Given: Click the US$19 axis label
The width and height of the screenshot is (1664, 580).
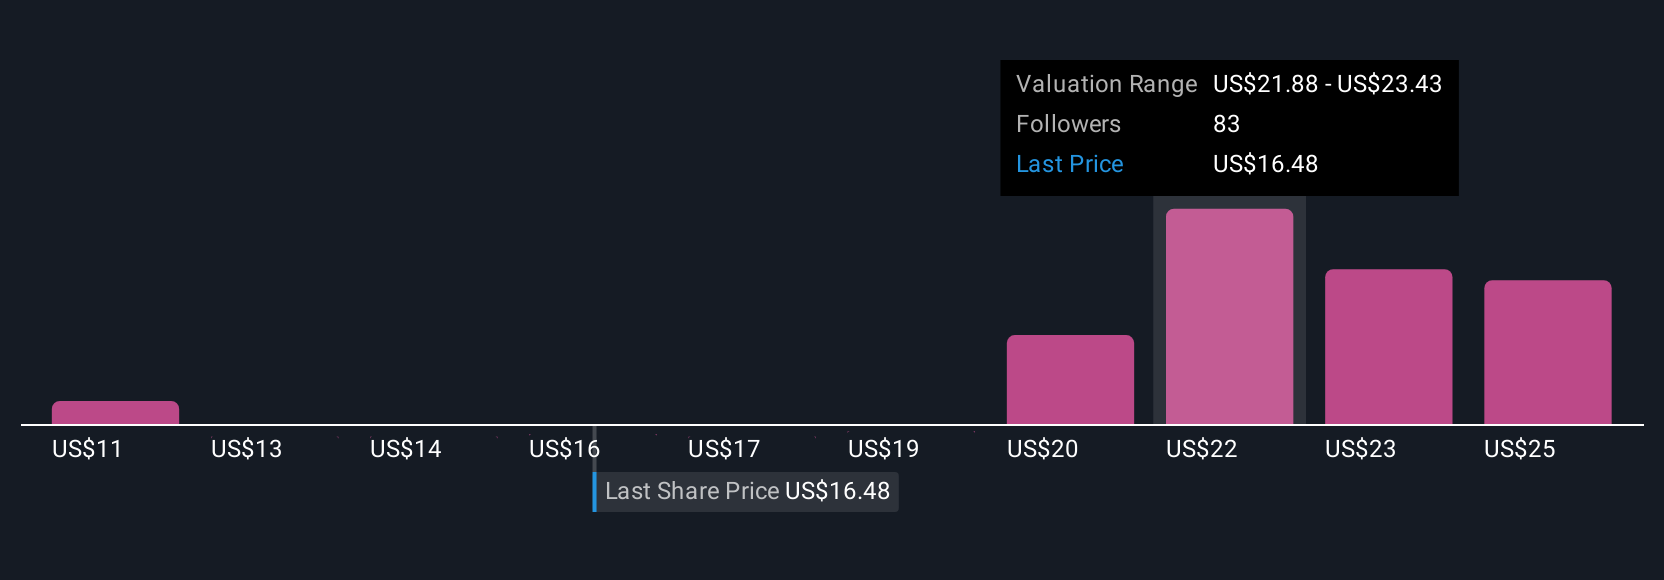Looking at the screenshot, I should click(883, 449).
